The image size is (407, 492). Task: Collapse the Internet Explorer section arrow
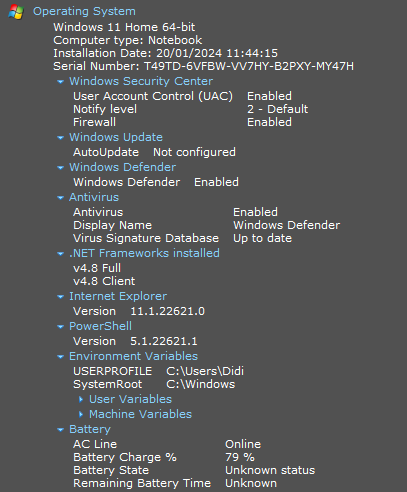pos(60,297)
